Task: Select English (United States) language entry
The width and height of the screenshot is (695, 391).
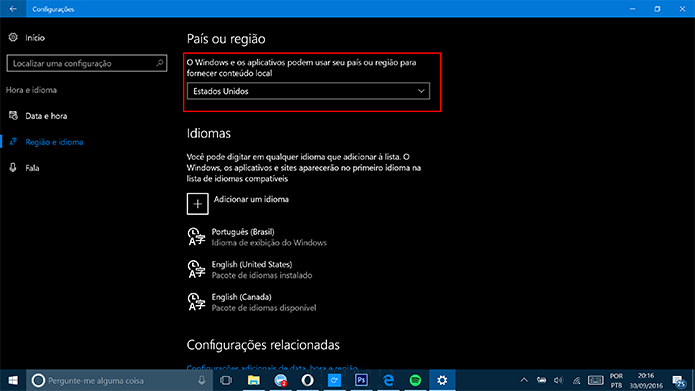Action: (x=262, y=270)
